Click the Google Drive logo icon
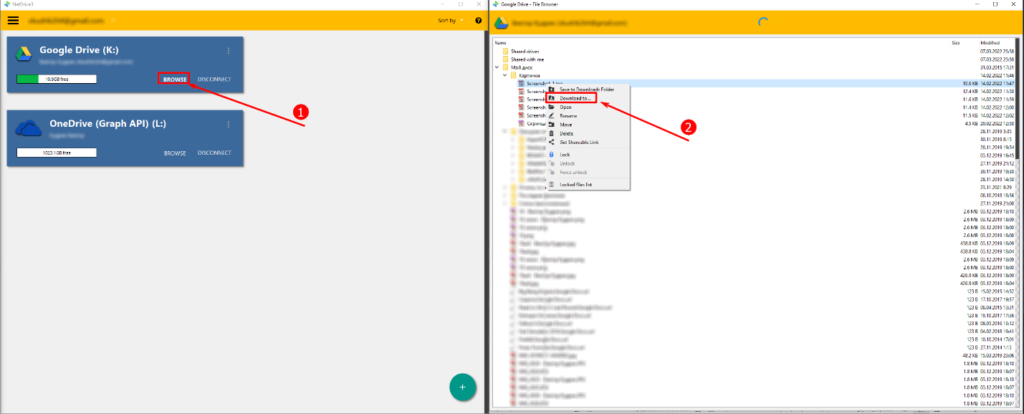This screenshot has width=1024, height=414. 26,55
